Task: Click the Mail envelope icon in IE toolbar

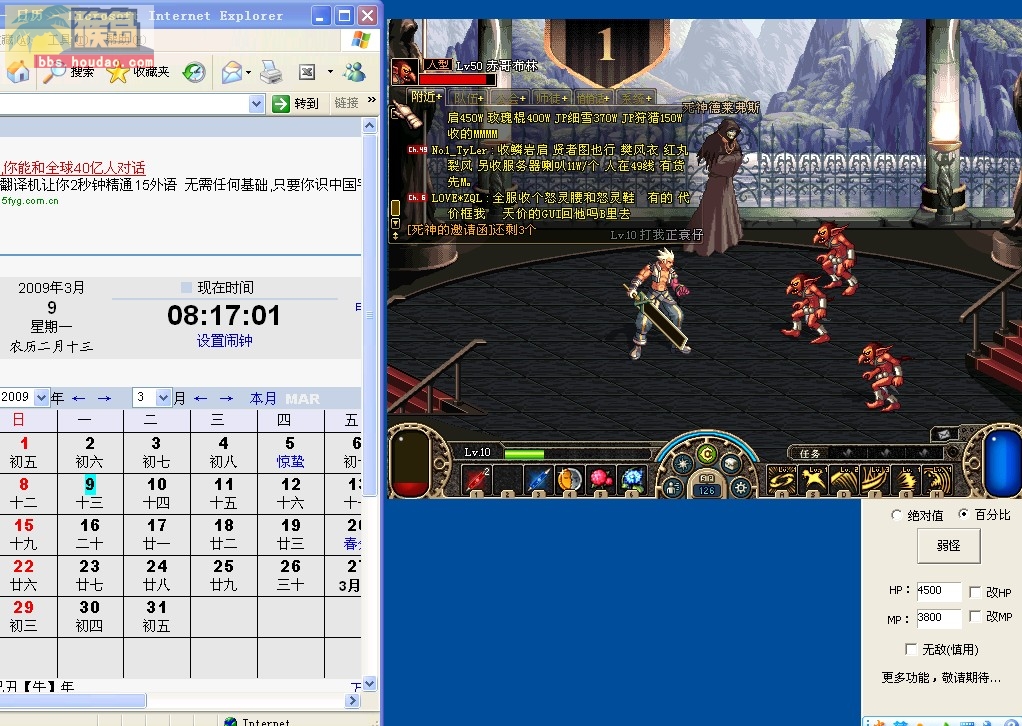Action: (231, 72)
